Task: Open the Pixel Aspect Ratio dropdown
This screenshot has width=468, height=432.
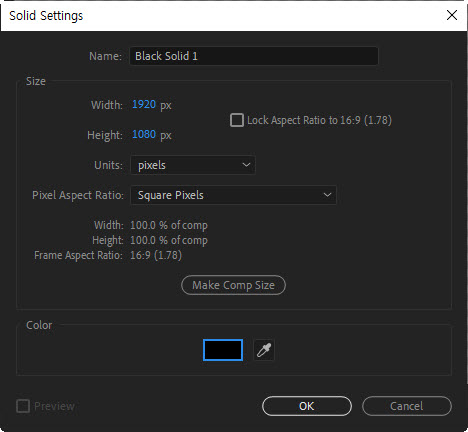Action: (x=233, y=195)
